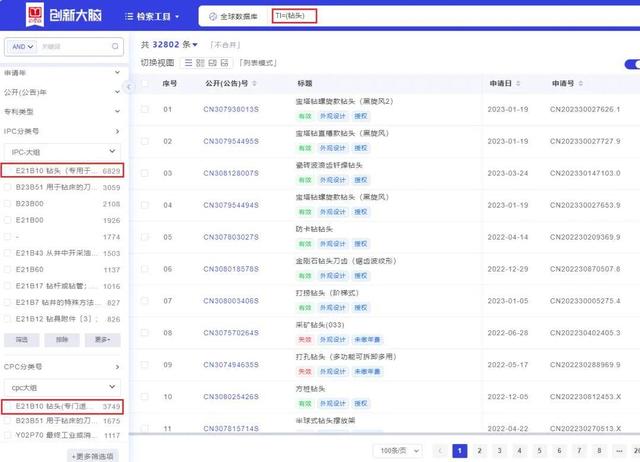The image size is (640, 462).
Task: Toggle the blue switch at top right
Action: click(x=630, y=62)
